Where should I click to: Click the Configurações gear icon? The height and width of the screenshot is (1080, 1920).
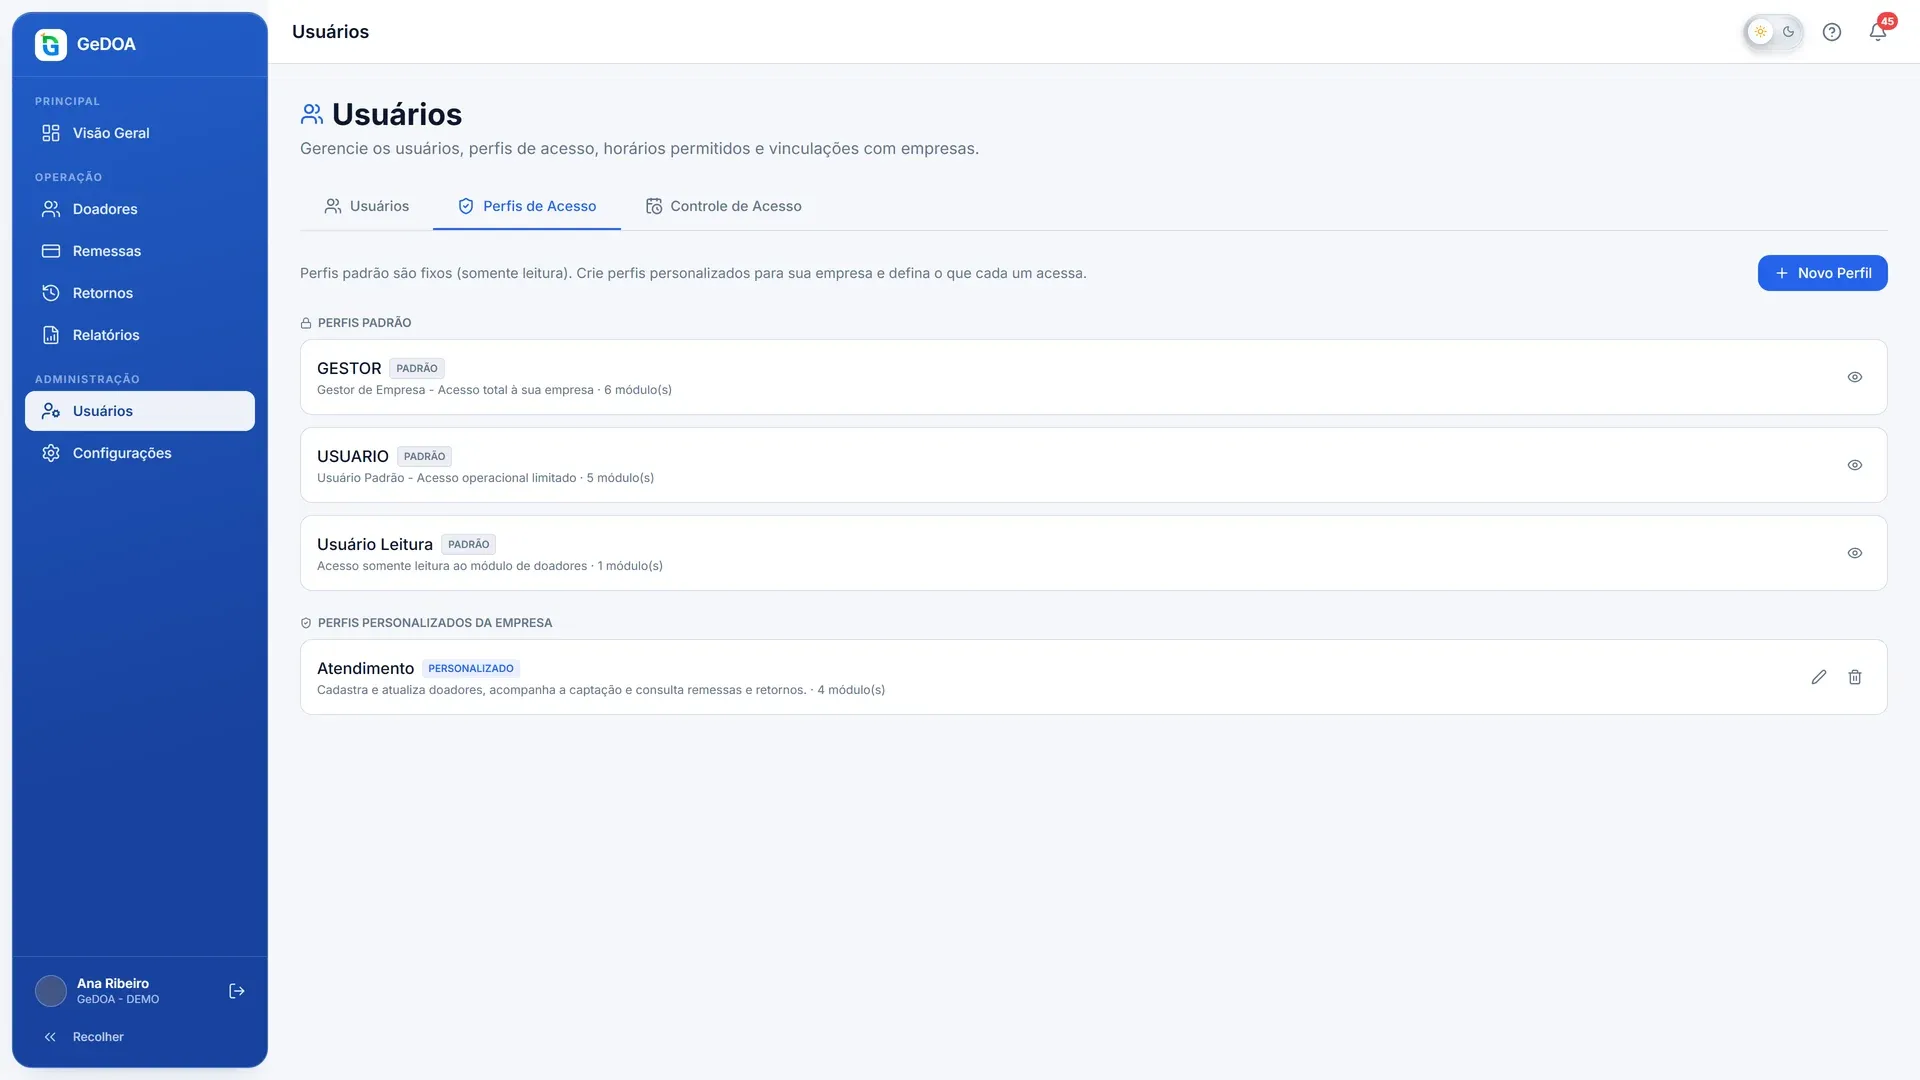(x=51, y=453)
